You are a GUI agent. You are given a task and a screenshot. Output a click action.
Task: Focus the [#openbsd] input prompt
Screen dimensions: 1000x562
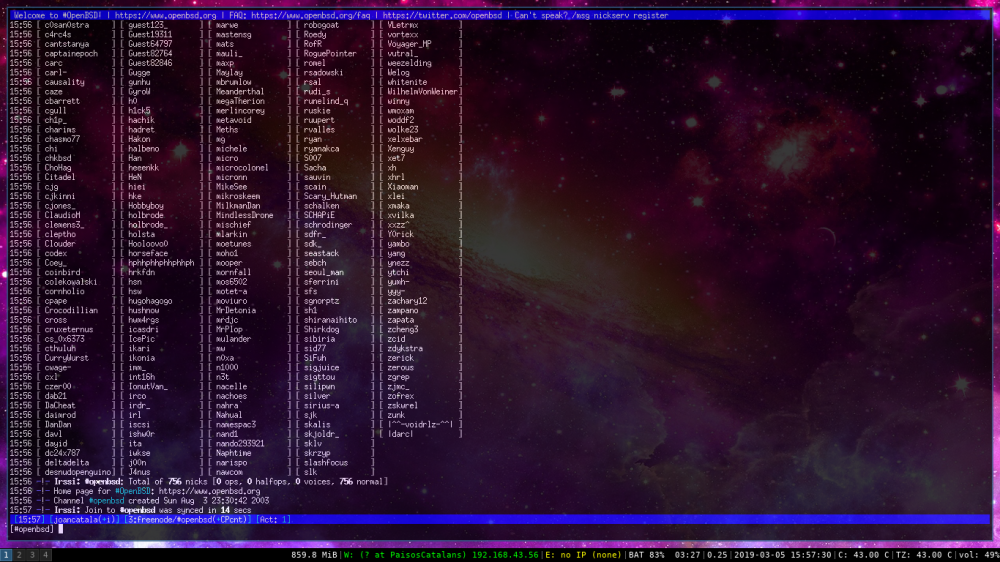click(32, 529)
